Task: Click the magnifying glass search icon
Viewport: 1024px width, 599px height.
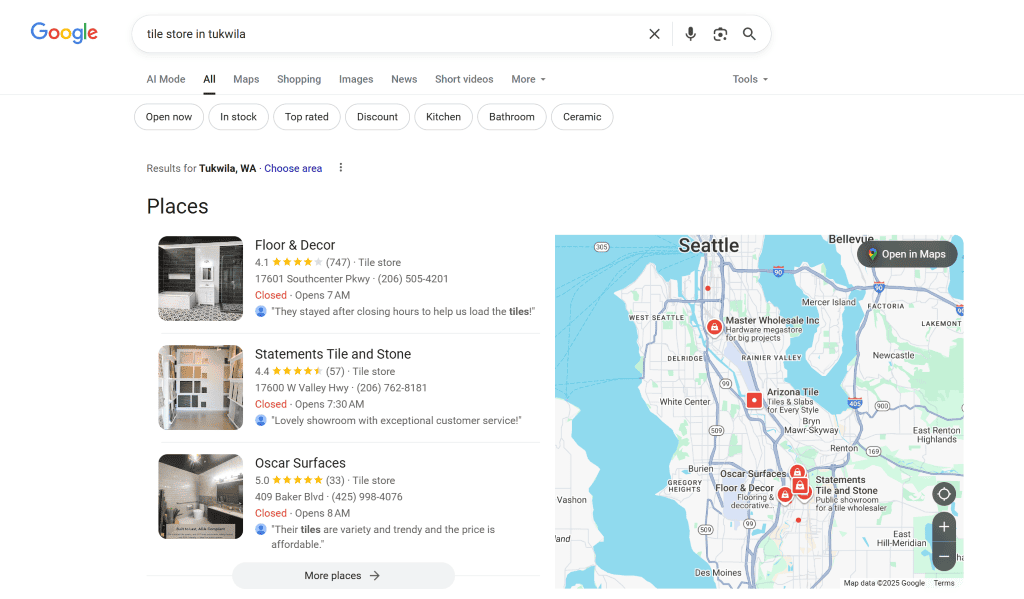Action: pos(749,34)
